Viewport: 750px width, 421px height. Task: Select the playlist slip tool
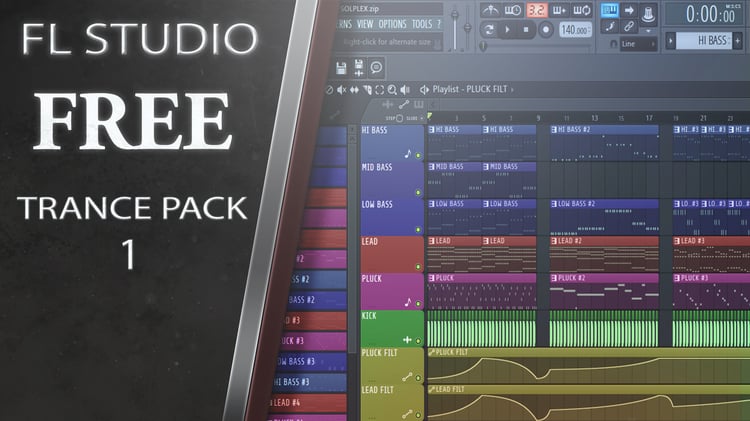click(x=354, y=90)
